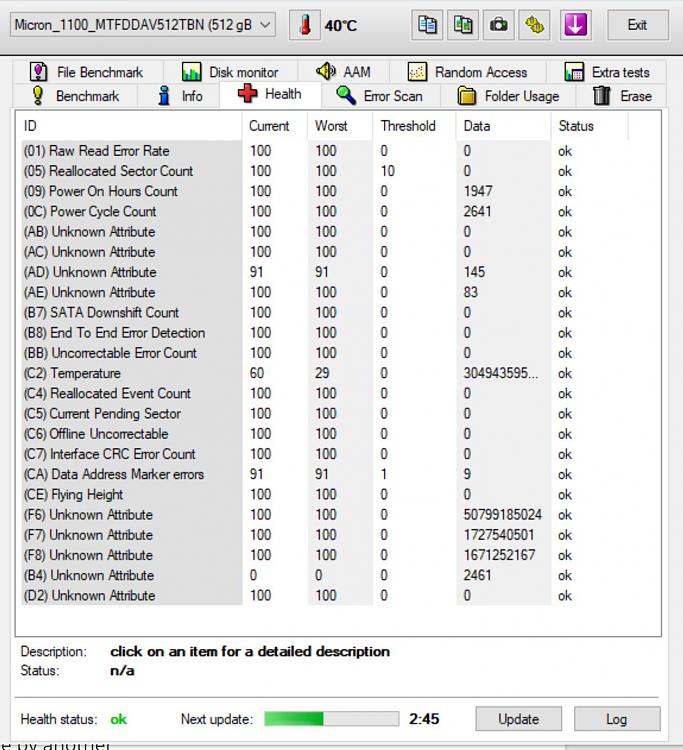Click the purple minimize-to-tray arrow icon
This screenshot has height=750, width=683.
tap(575, 25)
